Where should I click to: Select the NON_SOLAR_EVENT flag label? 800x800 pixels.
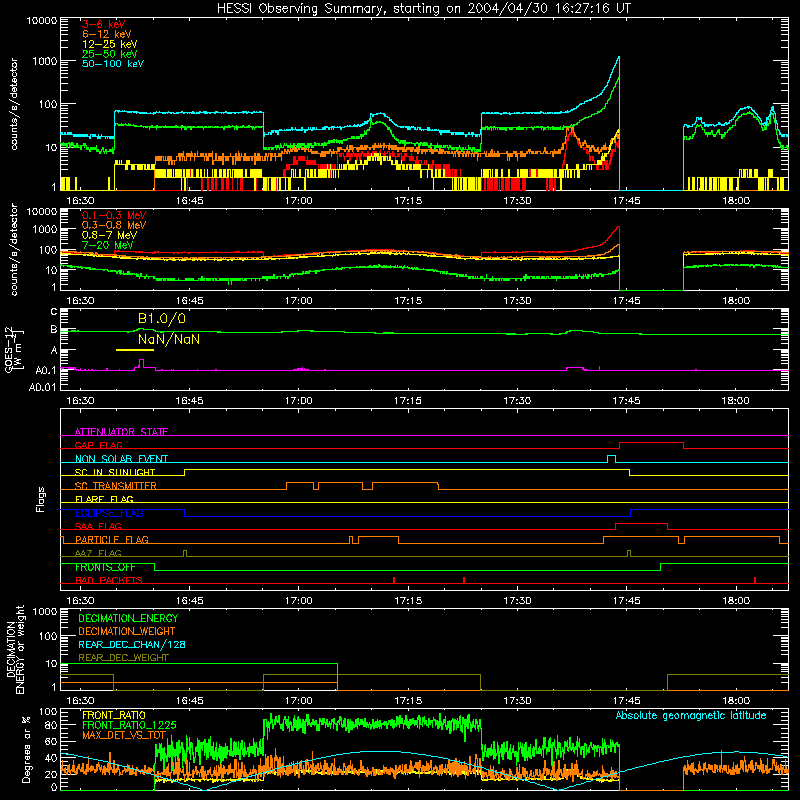point(121,459)
